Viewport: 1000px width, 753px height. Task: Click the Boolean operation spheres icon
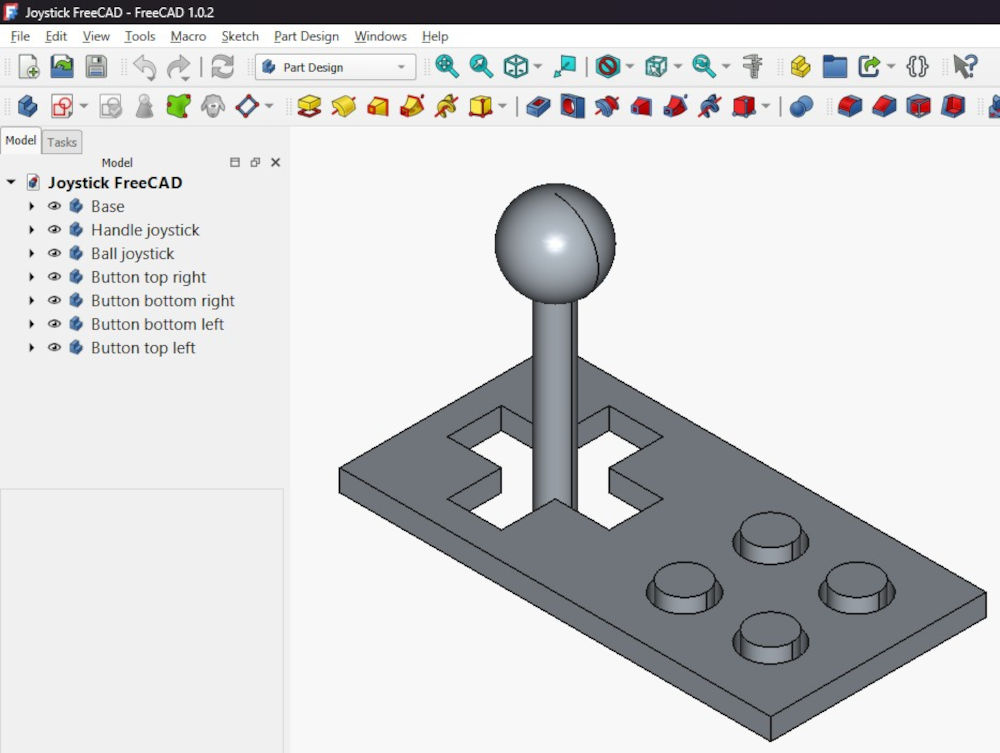point(801,106)
